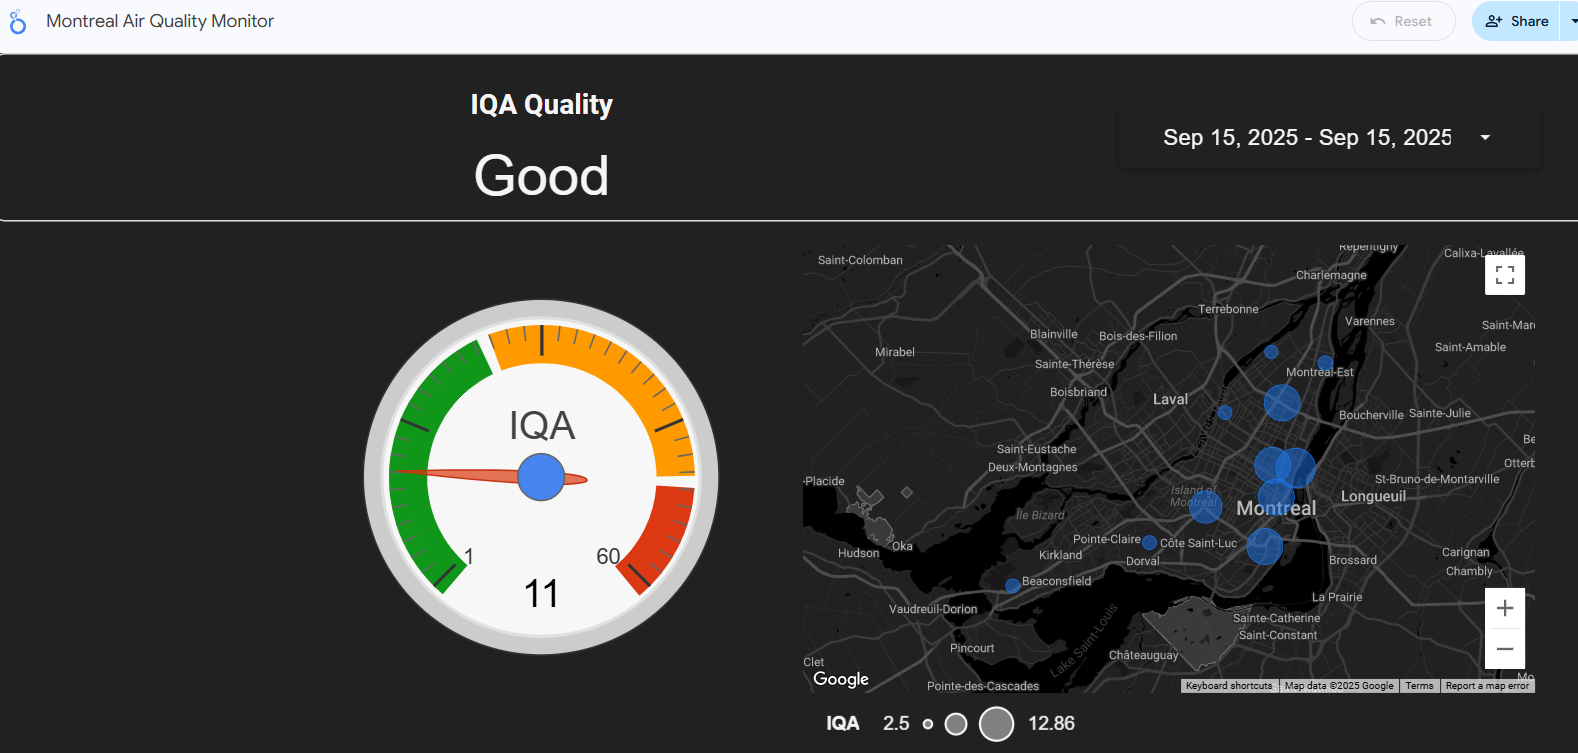Click the bubble on Island of Montreal label
The height and width of the screenshot is (753, 1578).
coord(1205,506)
